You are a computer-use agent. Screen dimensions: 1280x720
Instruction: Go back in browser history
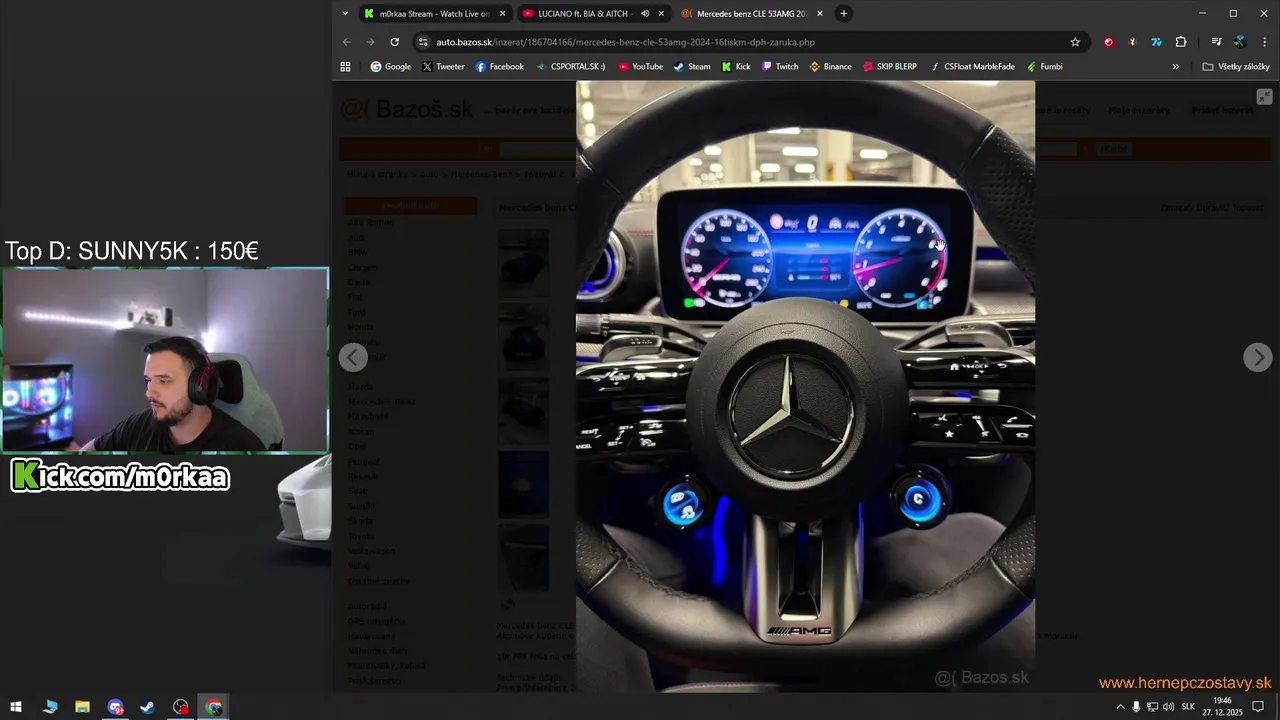[x=347, y=42]
